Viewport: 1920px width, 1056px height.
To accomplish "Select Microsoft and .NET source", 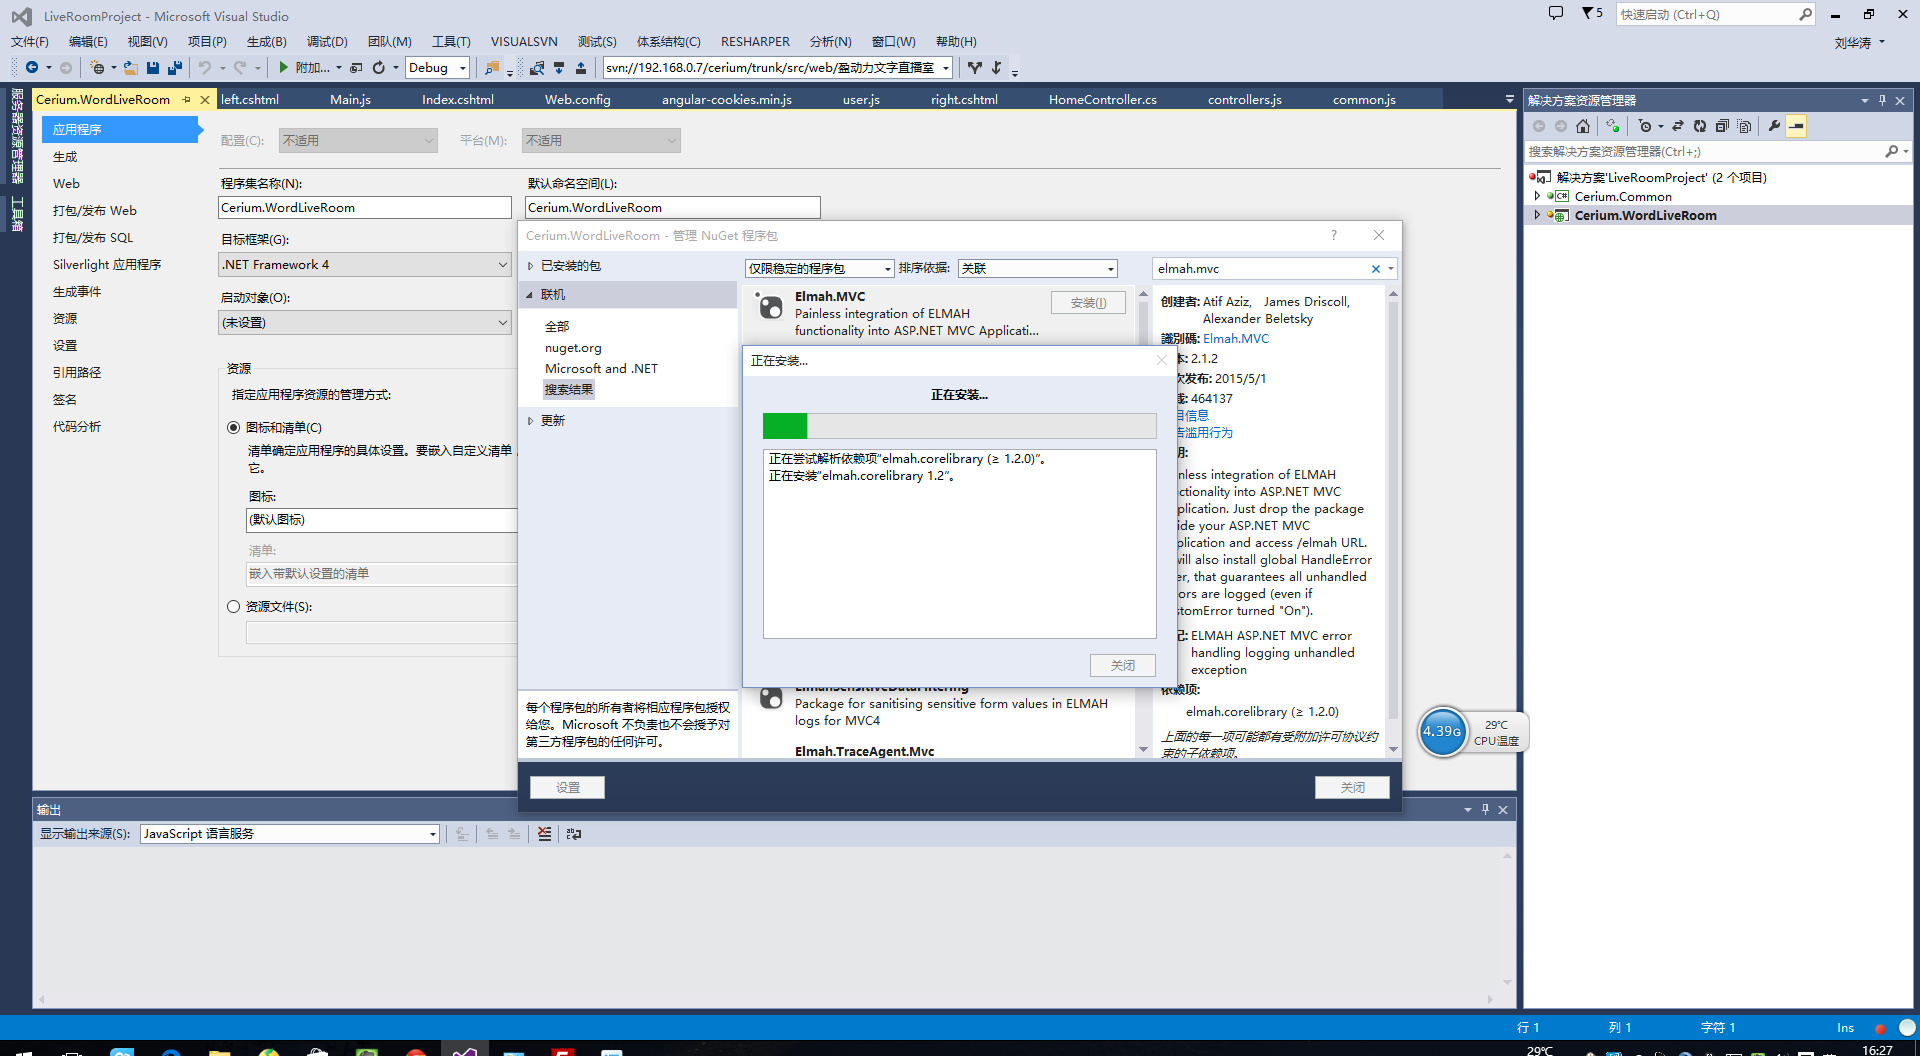I will tap(601, 368).
